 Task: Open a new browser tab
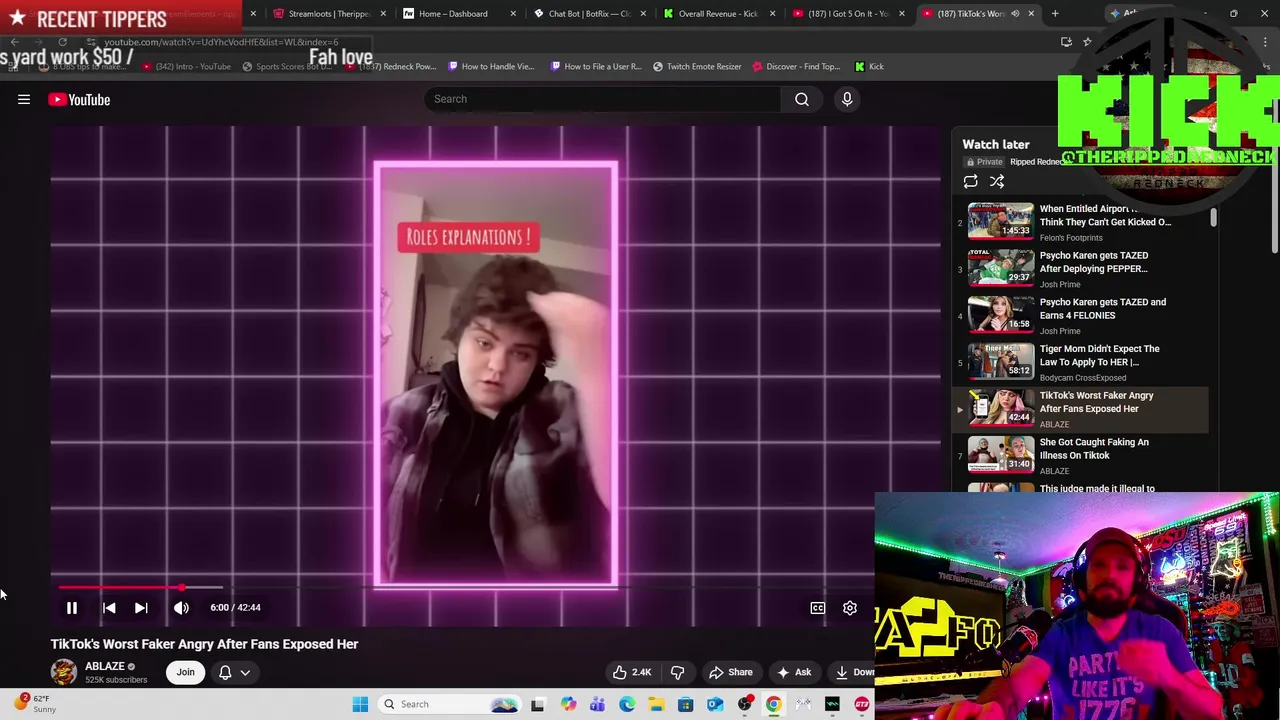[x=1055, y=13]
